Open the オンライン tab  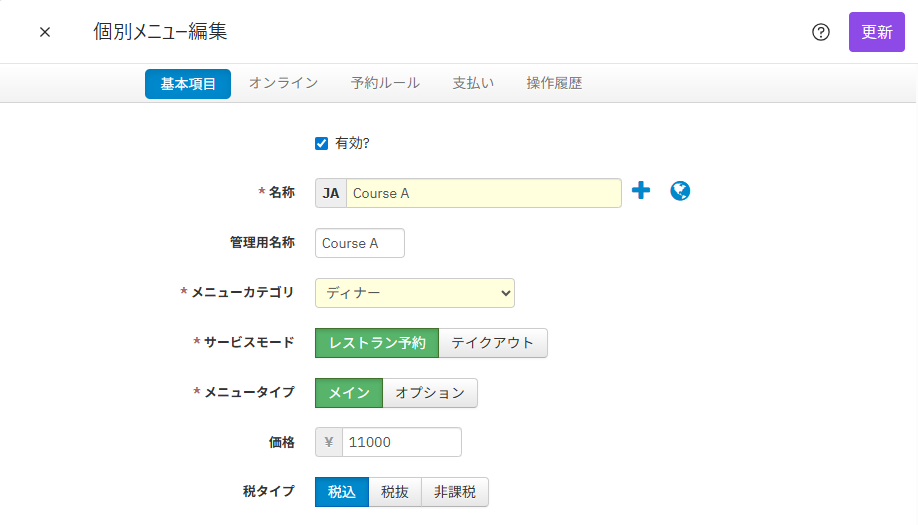[283, 83]
